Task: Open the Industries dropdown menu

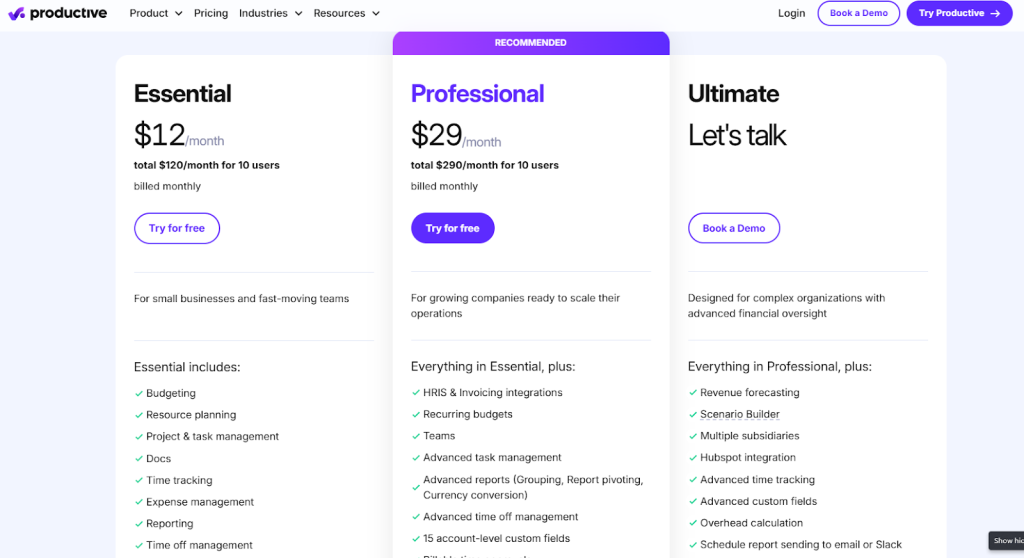Action: [x=270, y=14]
